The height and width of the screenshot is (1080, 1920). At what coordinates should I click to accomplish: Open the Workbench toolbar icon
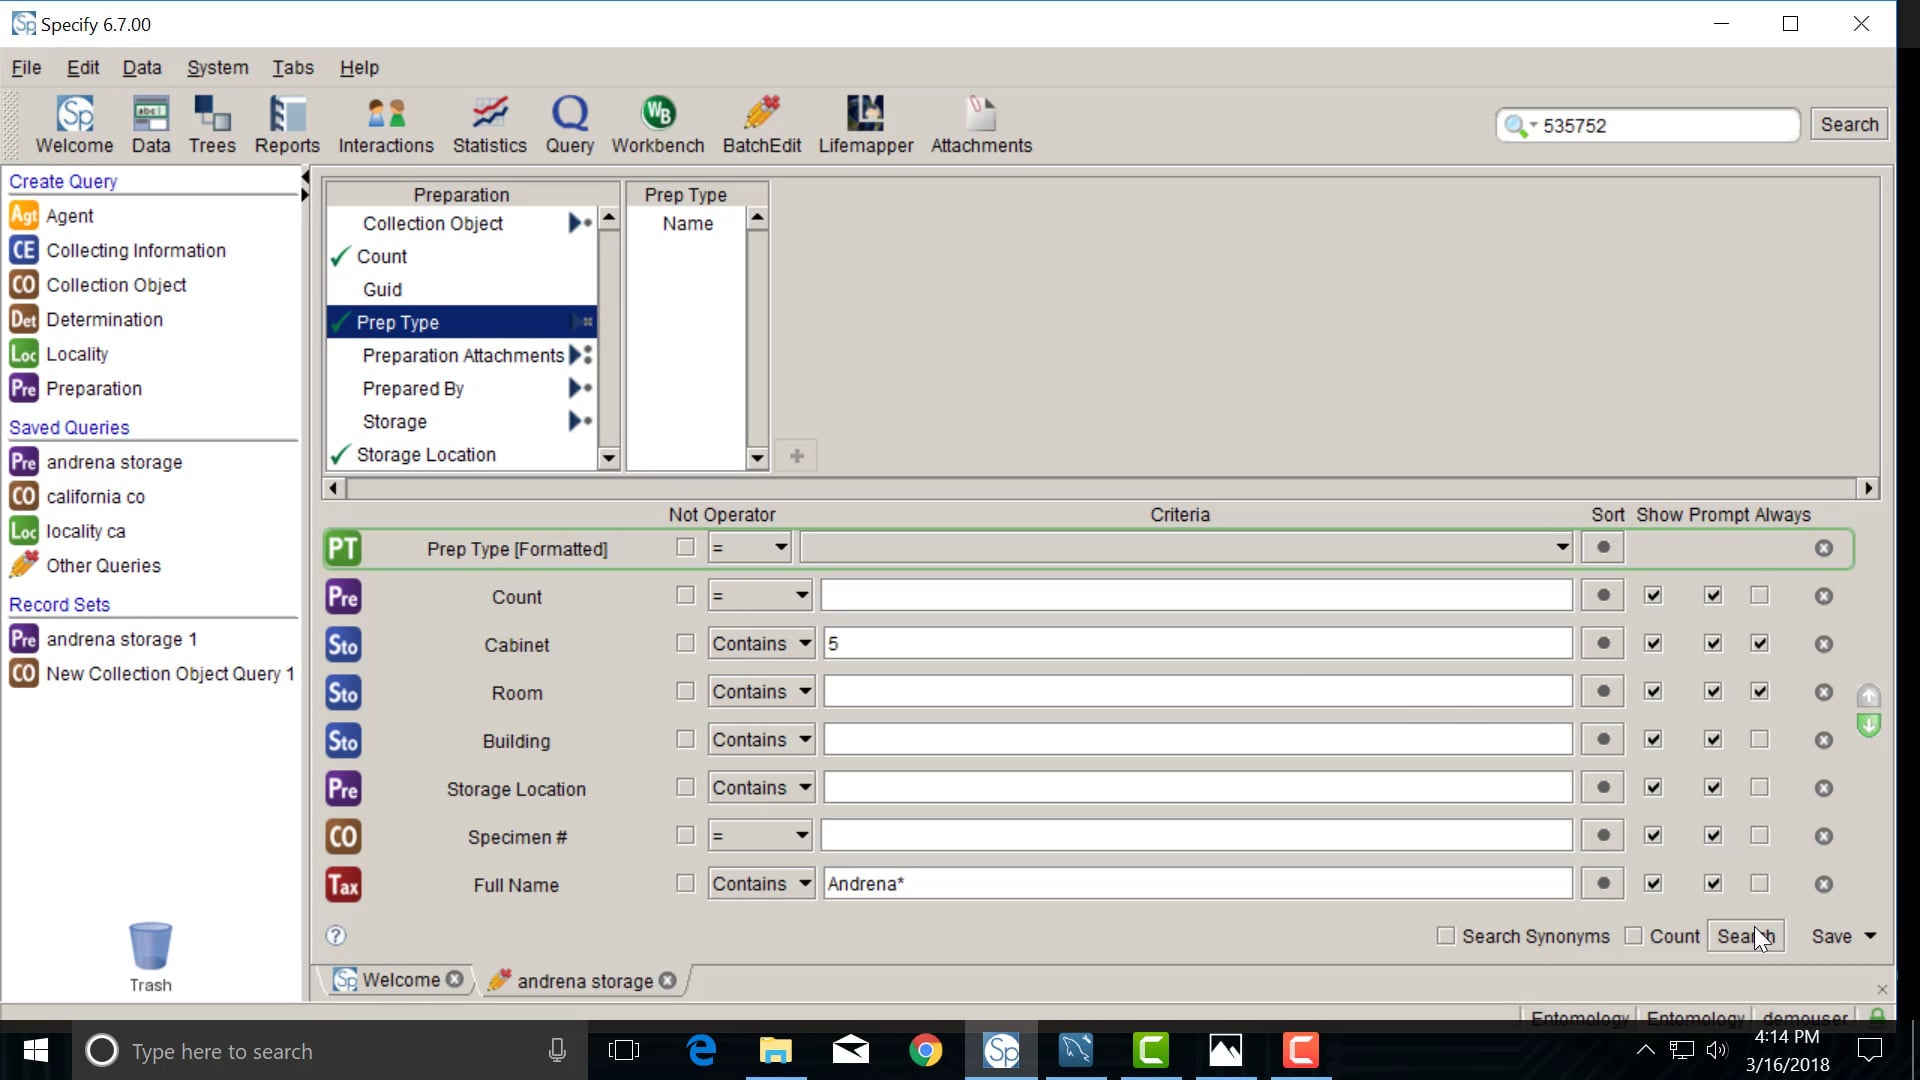tap(658, 125)
